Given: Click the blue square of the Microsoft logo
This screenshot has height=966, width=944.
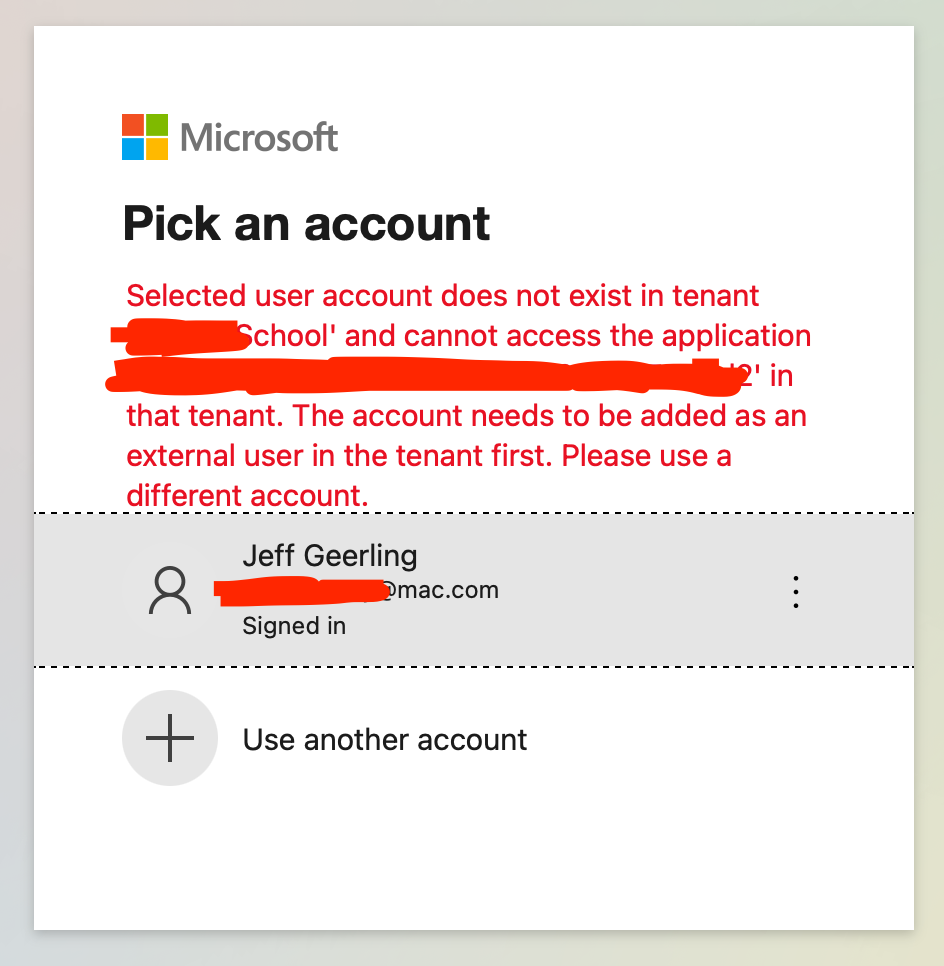Looking at the screenshot, I should click(132, 149).
